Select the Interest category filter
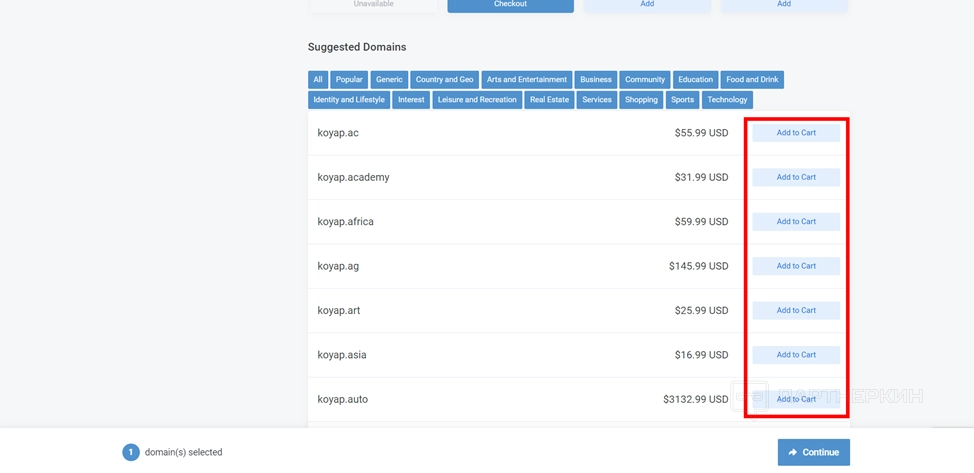The image size is (974, 473). tap(411, 99)
